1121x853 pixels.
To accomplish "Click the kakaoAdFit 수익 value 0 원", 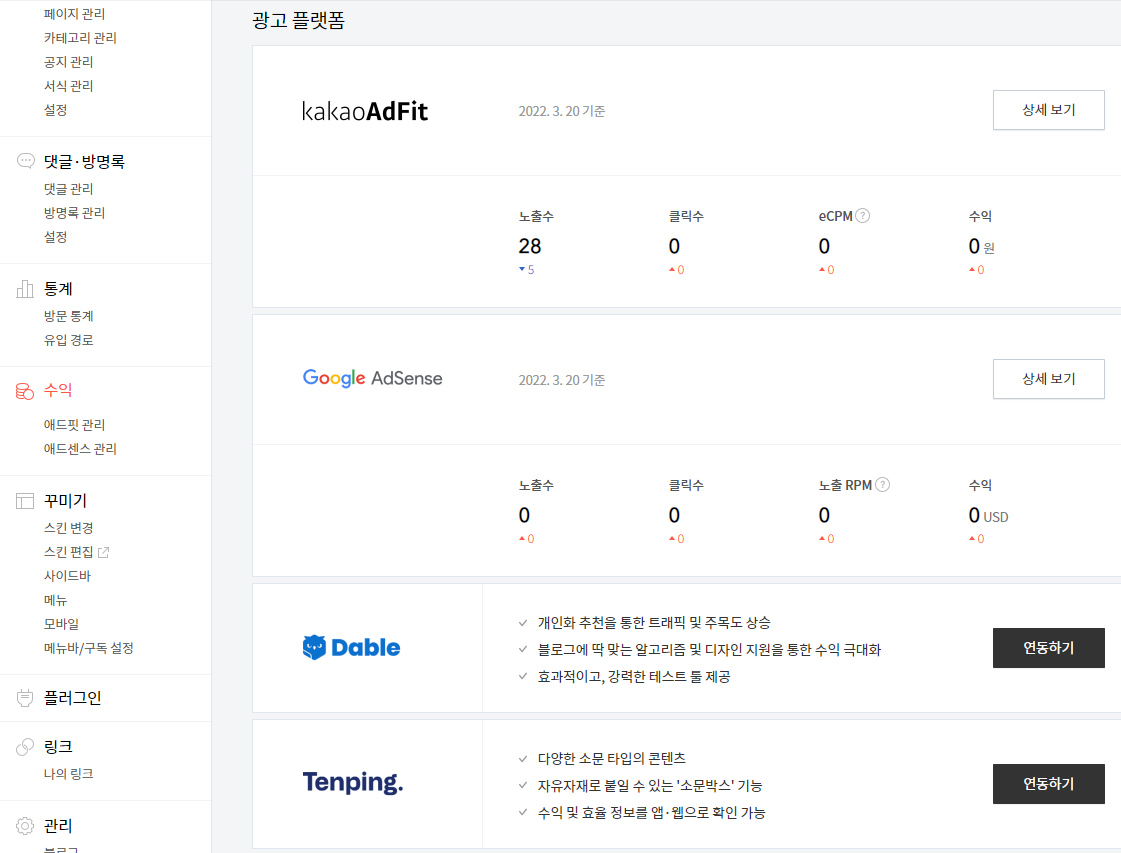I will pos(982,247).
